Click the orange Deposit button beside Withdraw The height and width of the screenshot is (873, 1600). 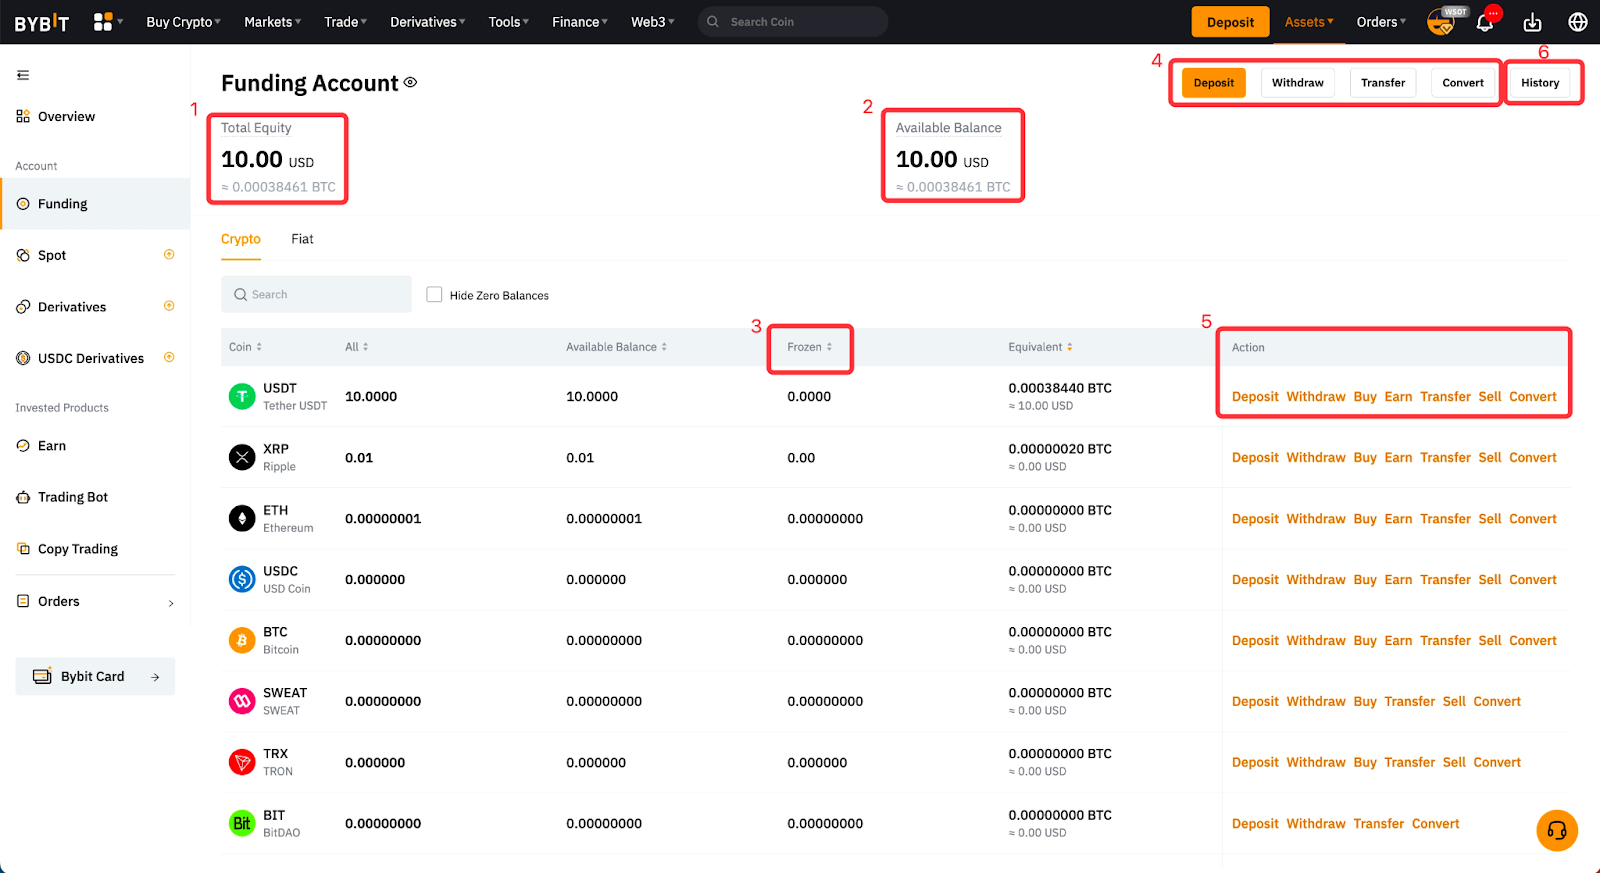point(1214,83)
